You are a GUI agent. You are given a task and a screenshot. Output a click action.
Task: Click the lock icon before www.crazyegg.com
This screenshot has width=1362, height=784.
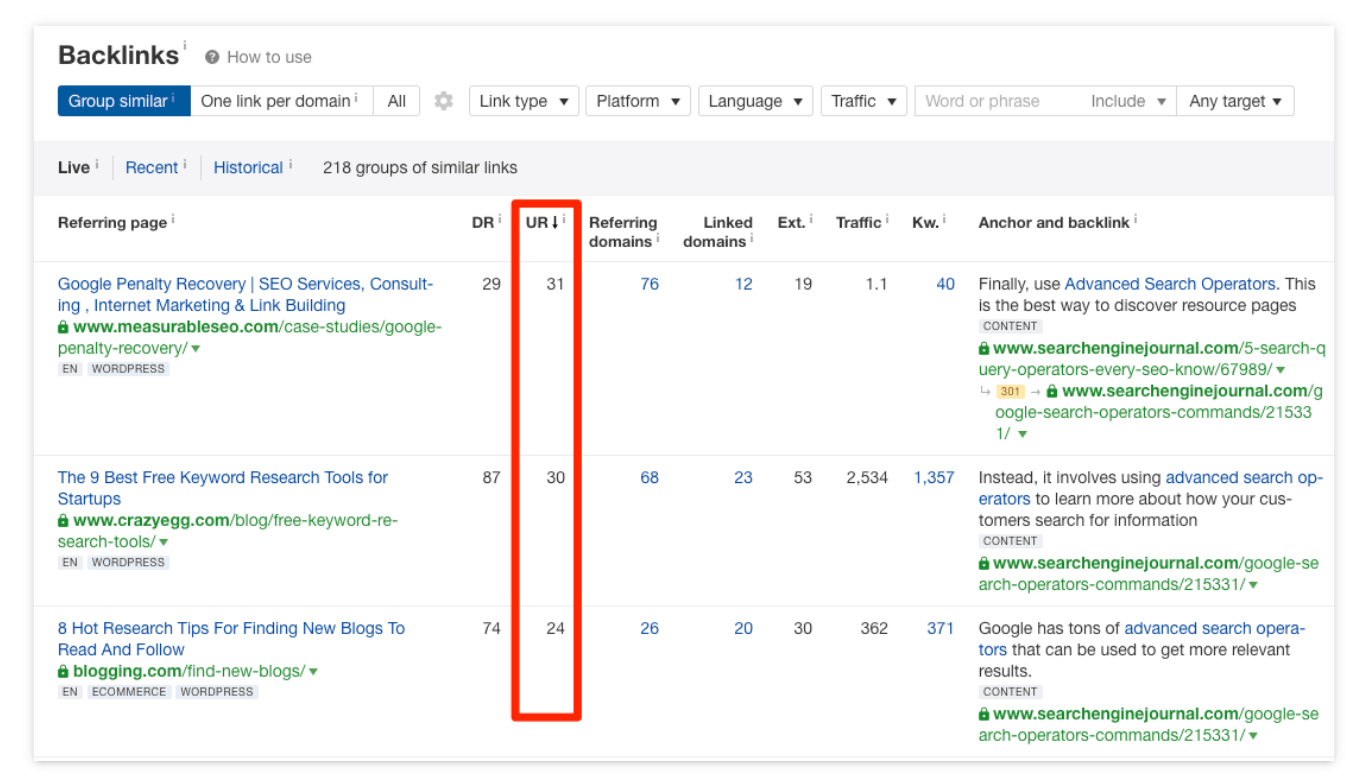(64, 521)
